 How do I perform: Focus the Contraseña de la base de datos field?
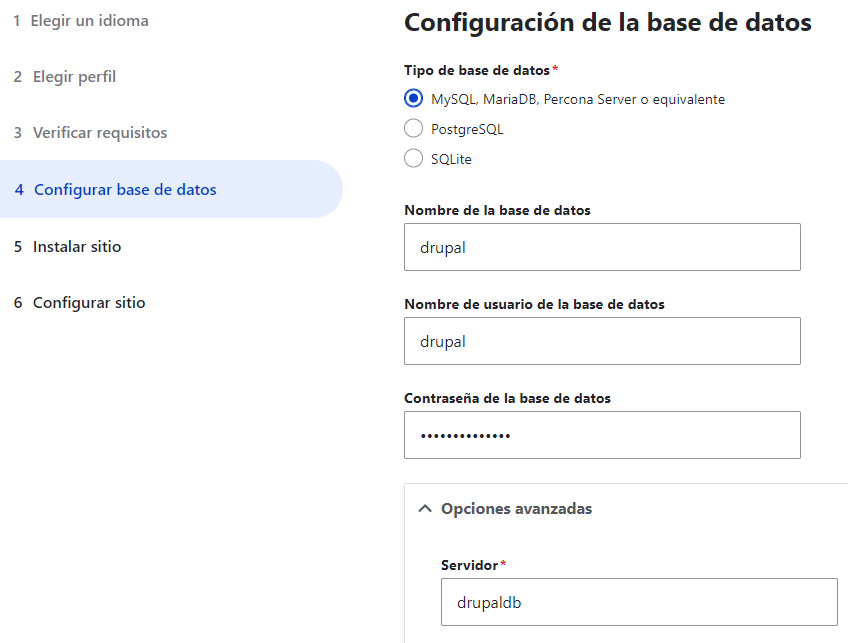click(x=602, y=435)
